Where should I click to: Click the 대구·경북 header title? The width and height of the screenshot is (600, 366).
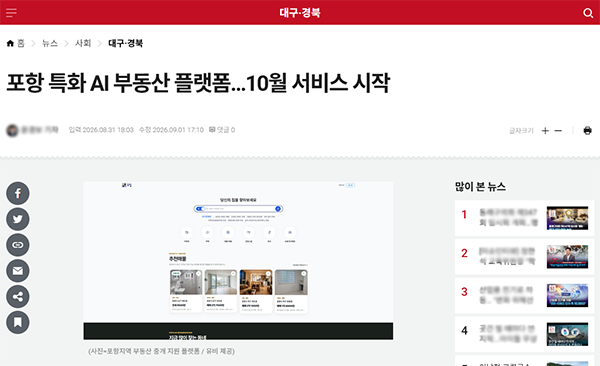point(300,13)
